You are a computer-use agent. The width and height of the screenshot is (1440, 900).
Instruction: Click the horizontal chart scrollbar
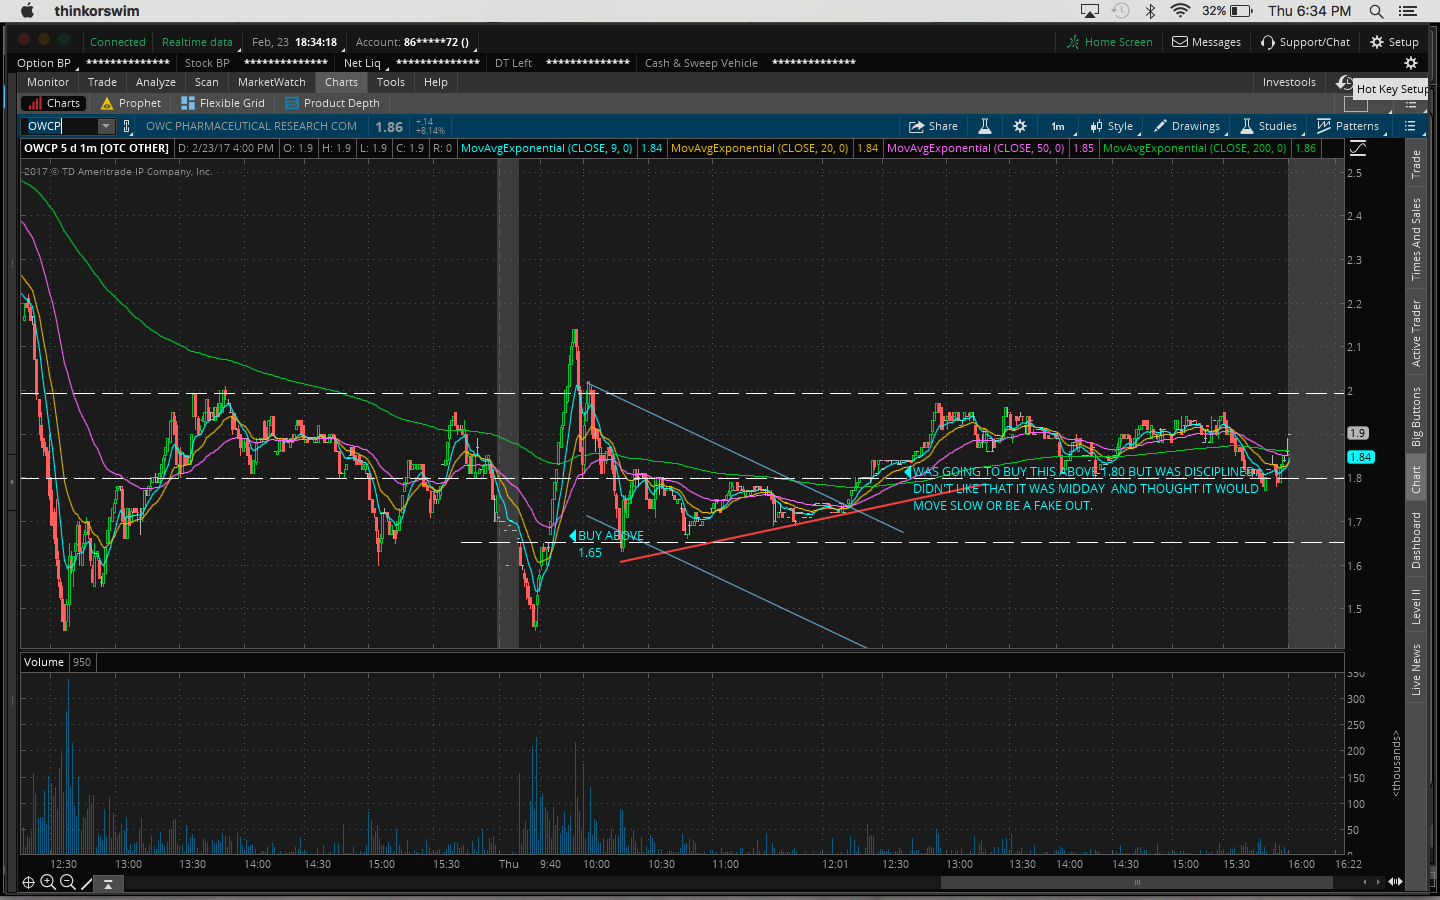pyautogui.click(x=1136, y=882)
